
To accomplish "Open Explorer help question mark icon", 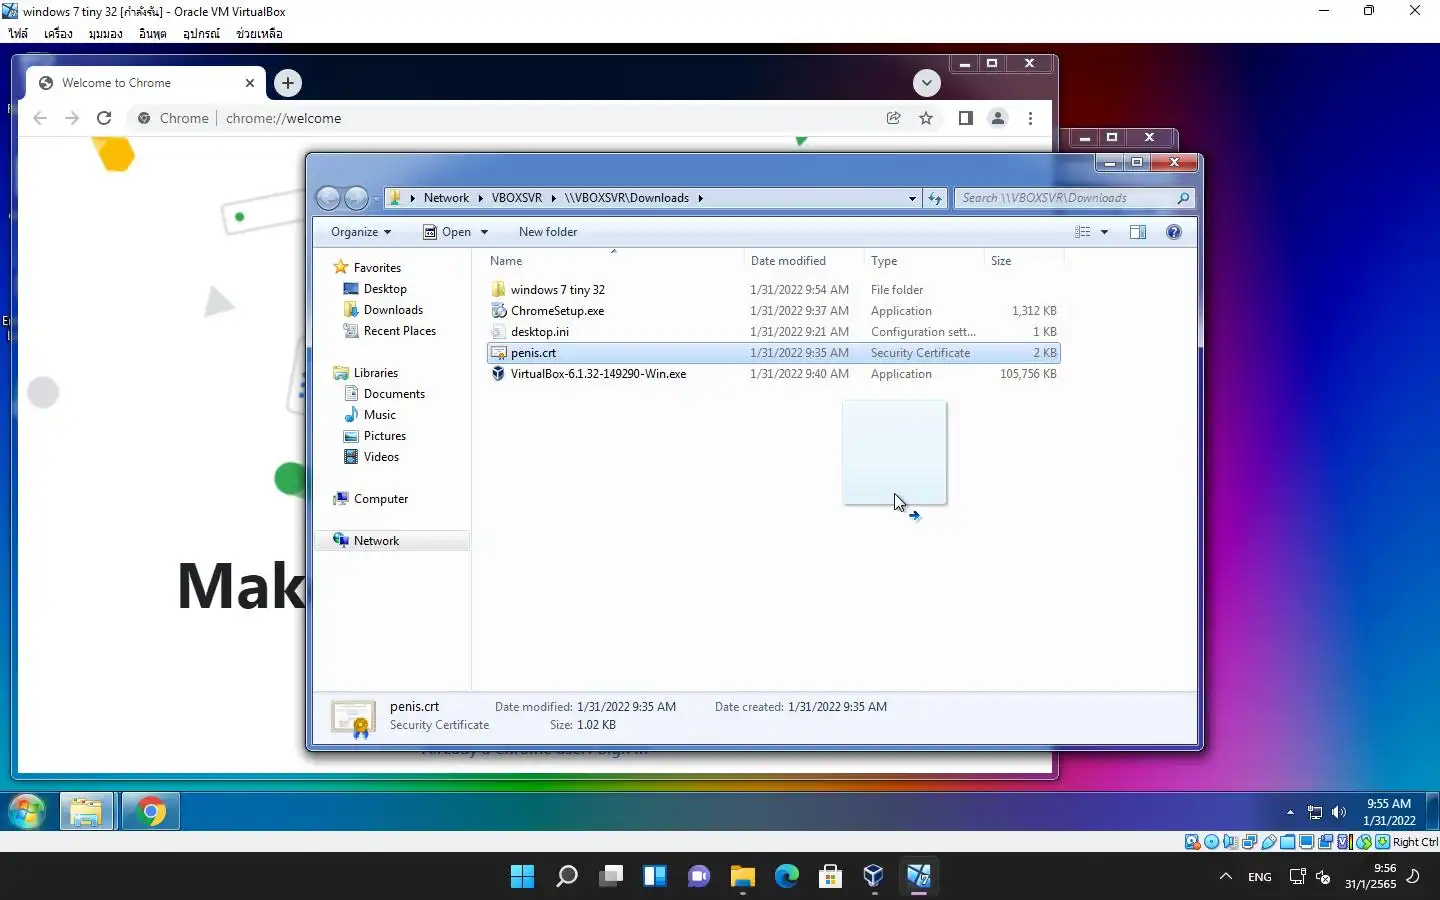I will pos(1174,232).
